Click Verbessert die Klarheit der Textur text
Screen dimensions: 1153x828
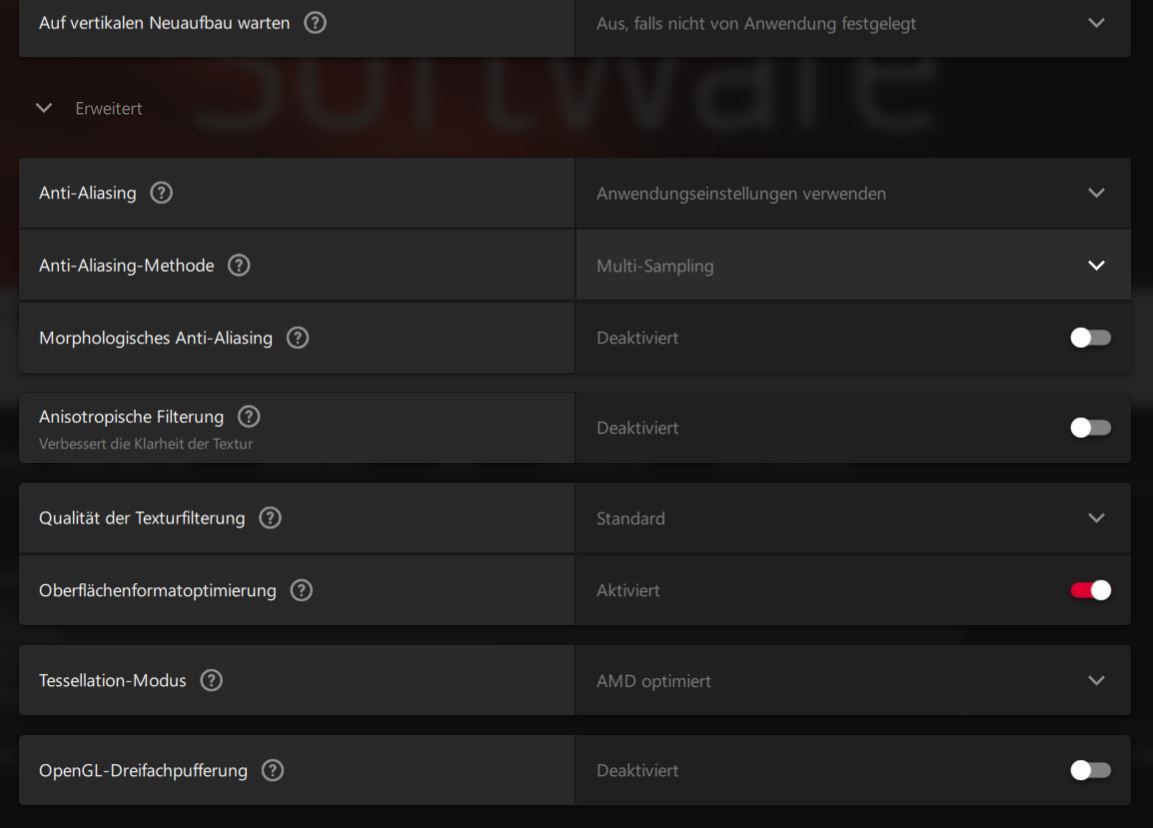point(146,443)
